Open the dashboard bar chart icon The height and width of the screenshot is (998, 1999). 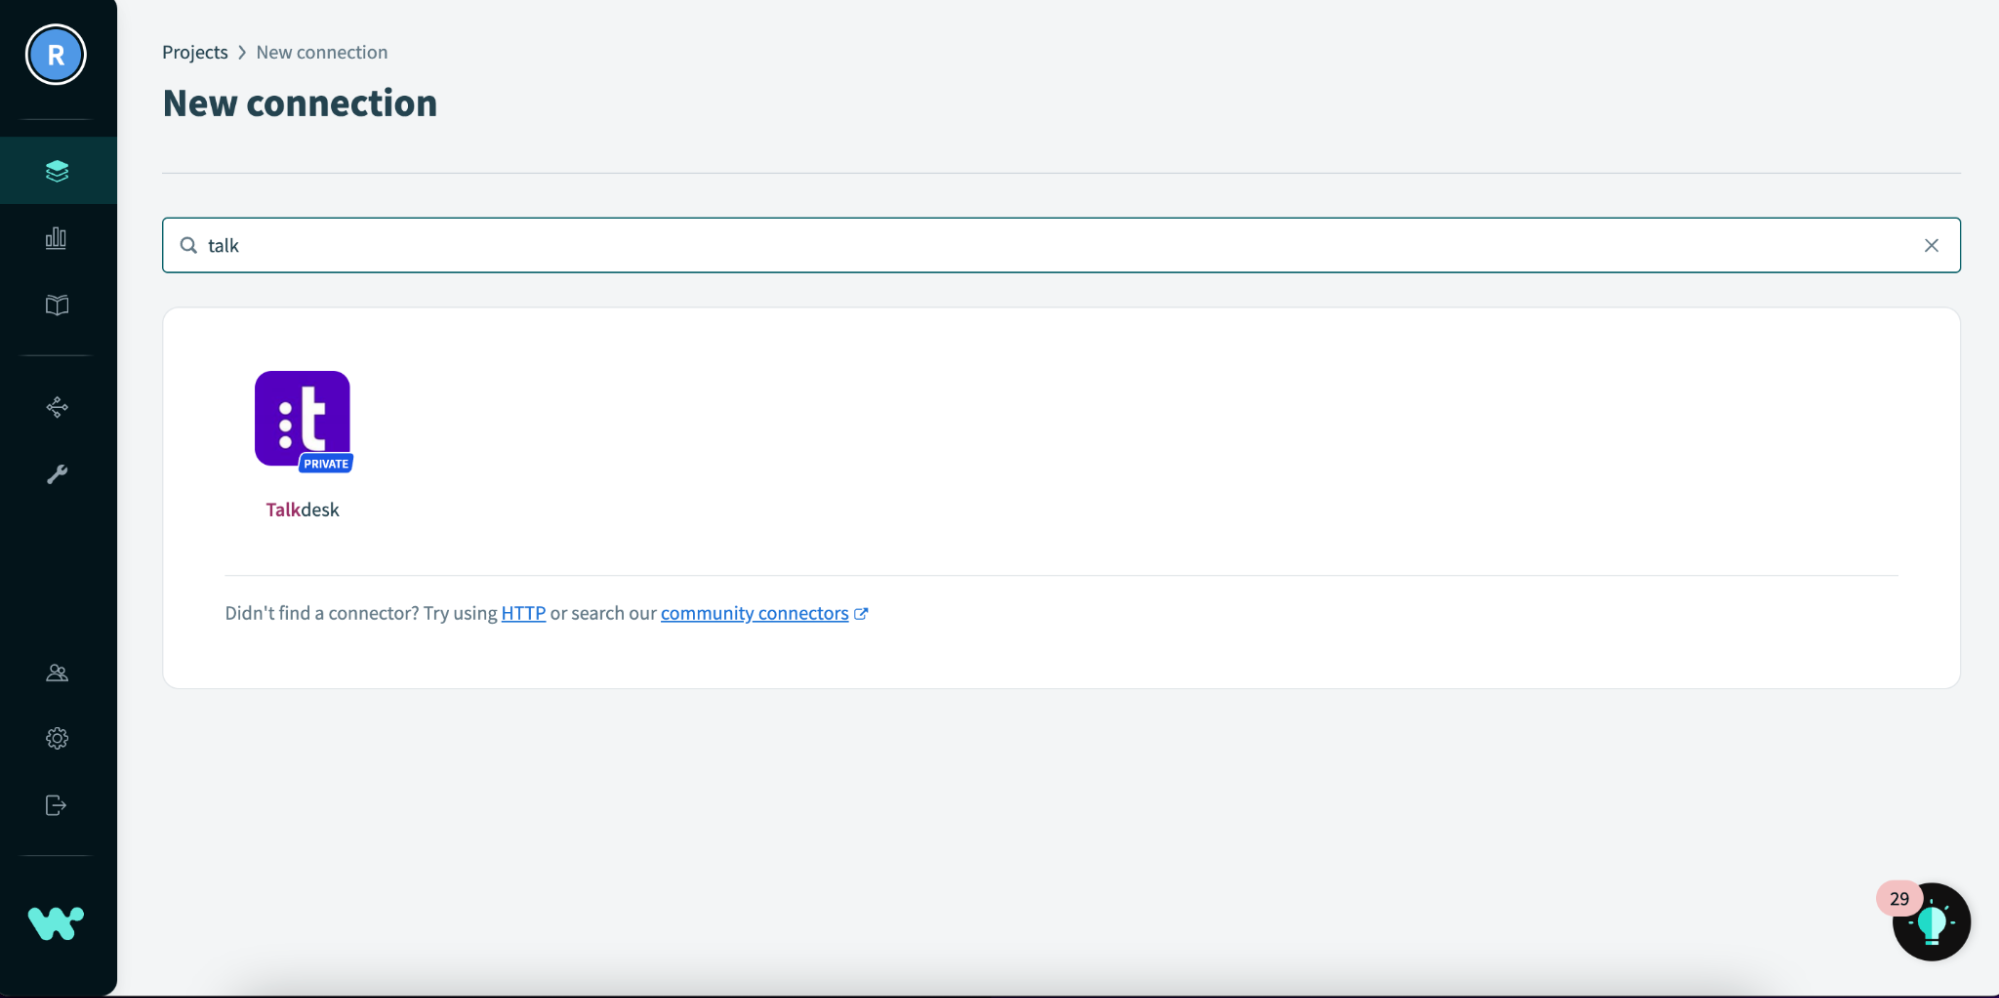[x=57, y=238]
